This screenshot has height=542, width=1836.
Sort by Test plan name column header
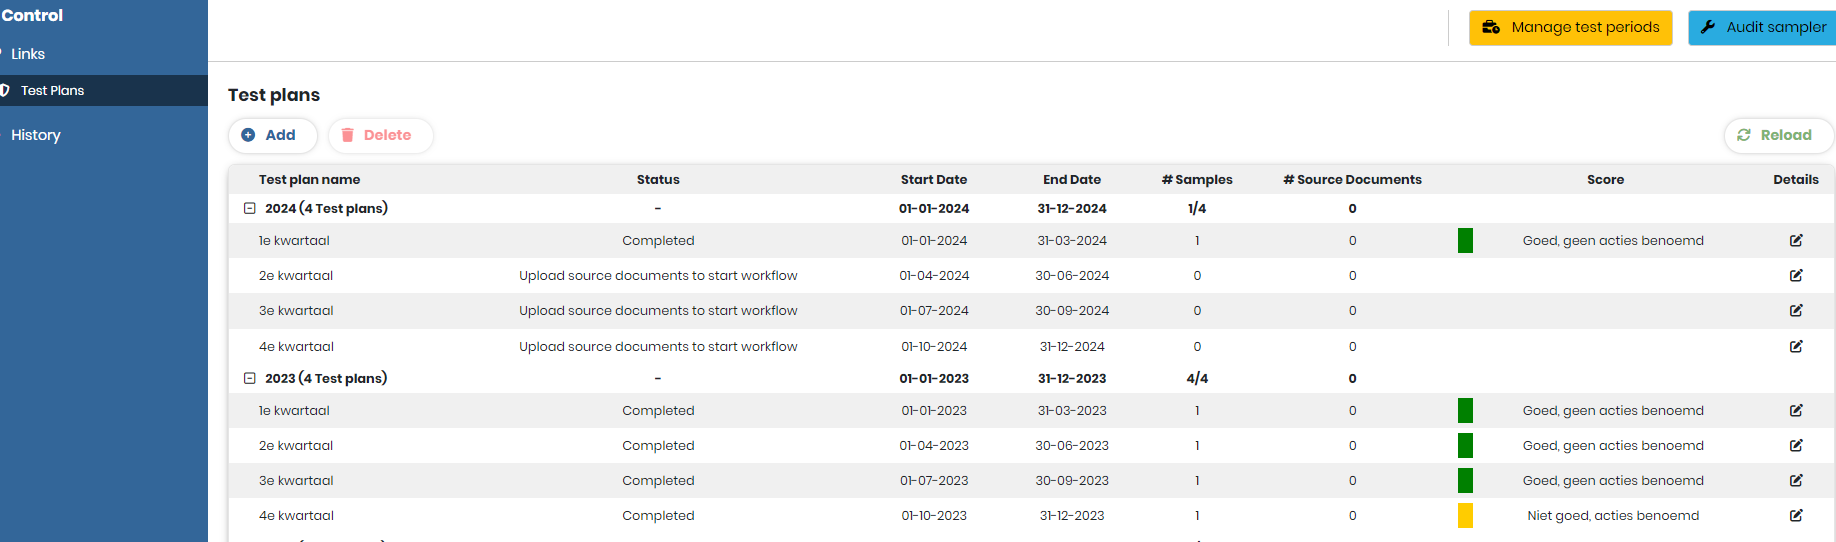pos(309,180)
